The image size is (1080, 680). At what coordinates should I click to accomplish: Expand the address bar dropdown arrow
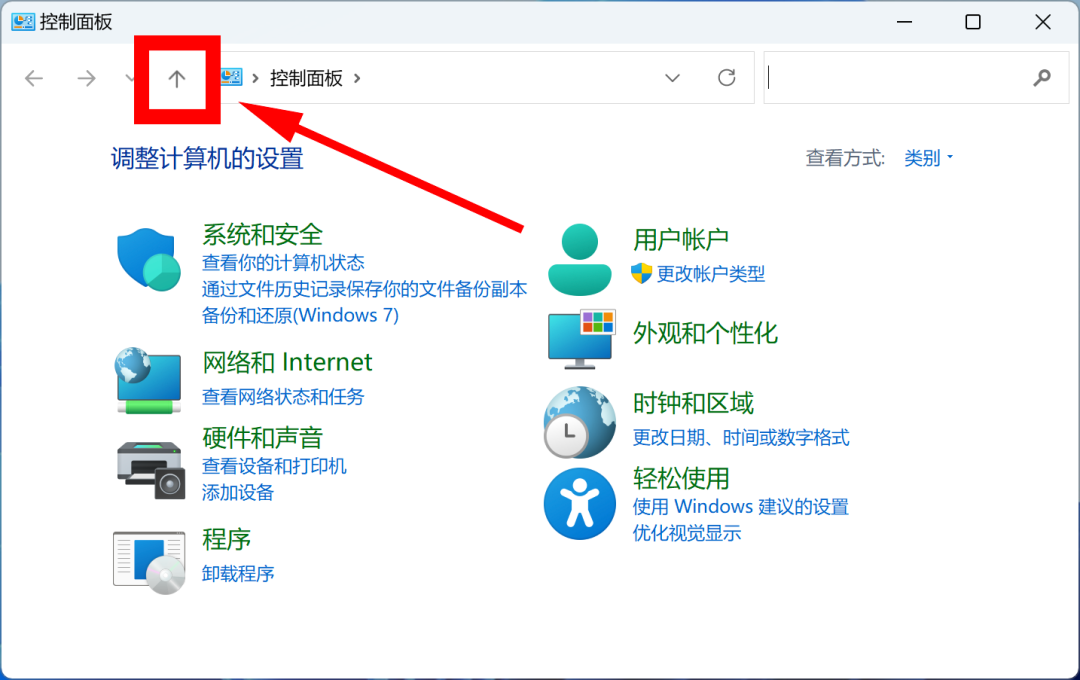(x=672, y=77)
